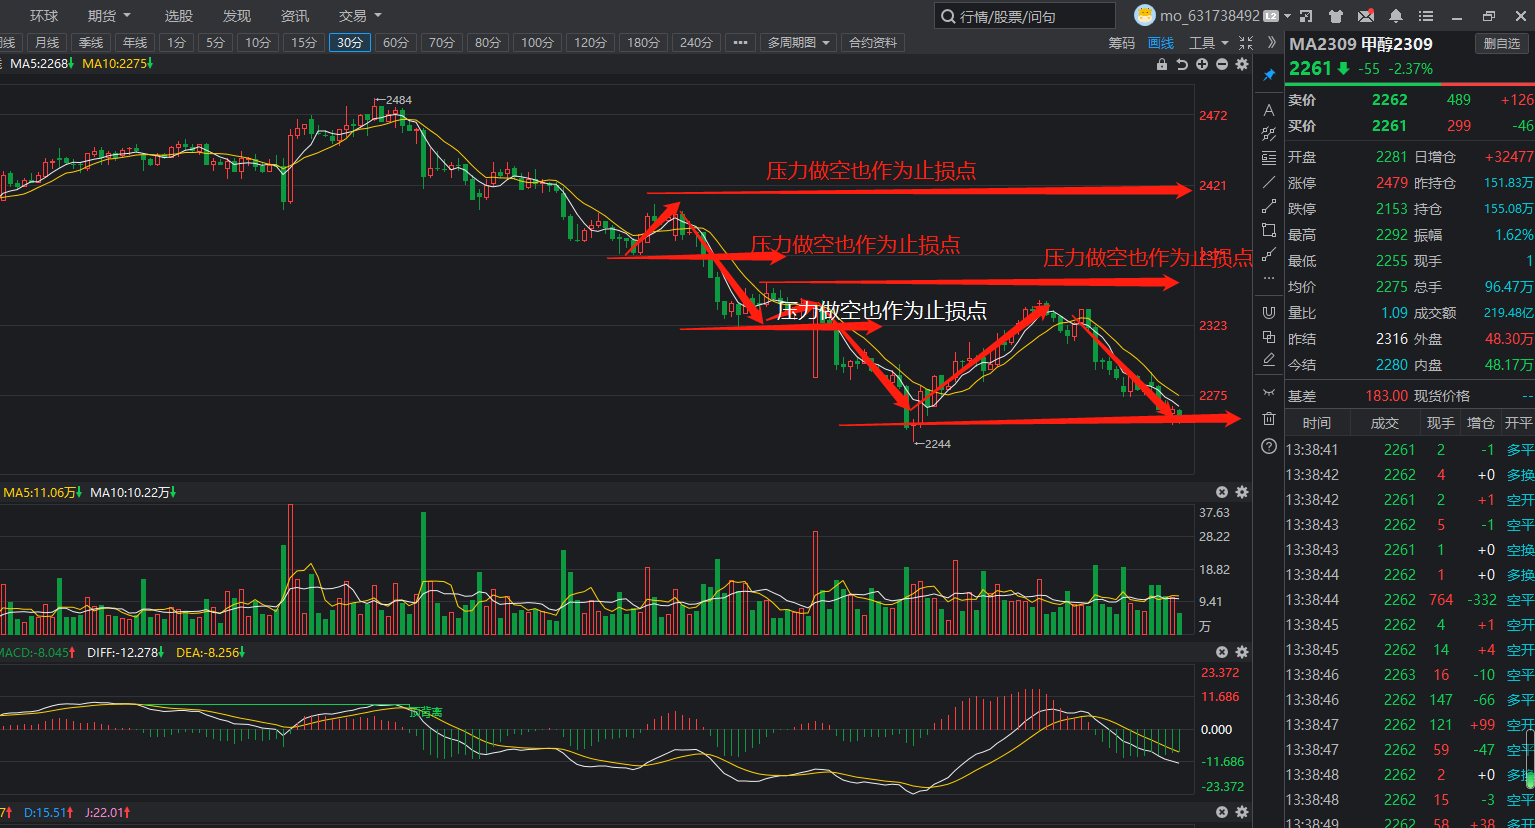Open the drawing tools help icon
The width and height of the screenshot is (1535, 828).
1269,446
